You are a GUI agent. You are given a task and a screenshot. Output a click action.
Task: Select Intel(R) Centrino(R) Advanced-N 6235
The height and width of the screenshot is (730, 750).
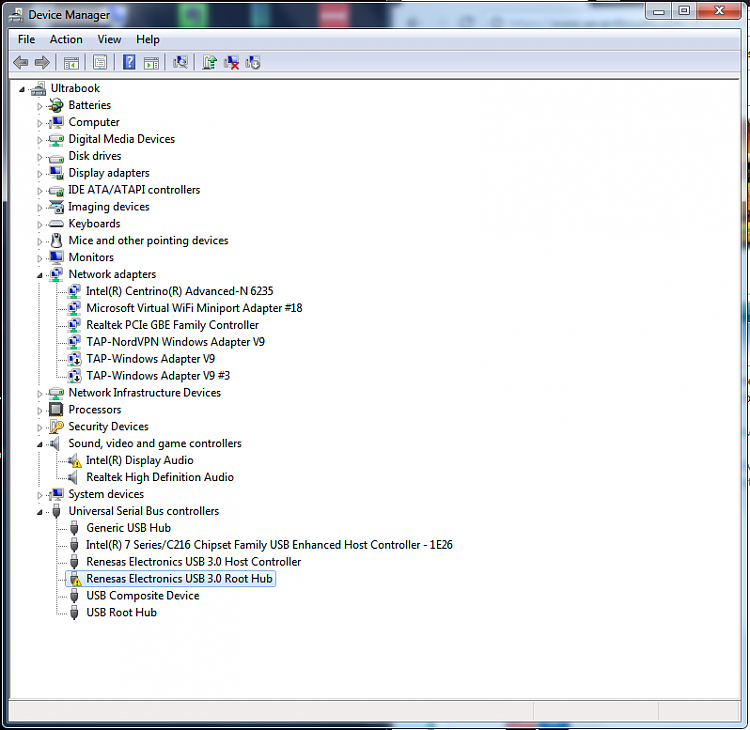pyautogui.click(x=179, y=291)
